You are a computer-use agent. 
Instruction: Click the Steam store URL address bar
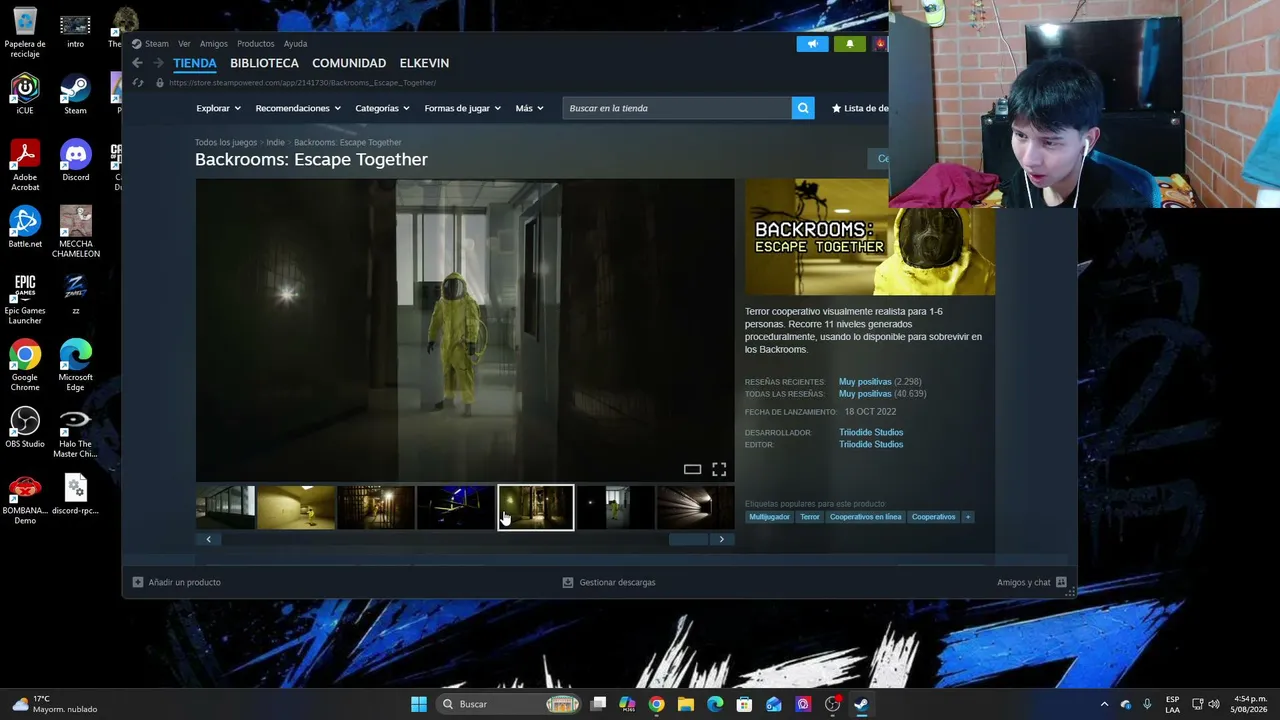(x=302, y=83)
